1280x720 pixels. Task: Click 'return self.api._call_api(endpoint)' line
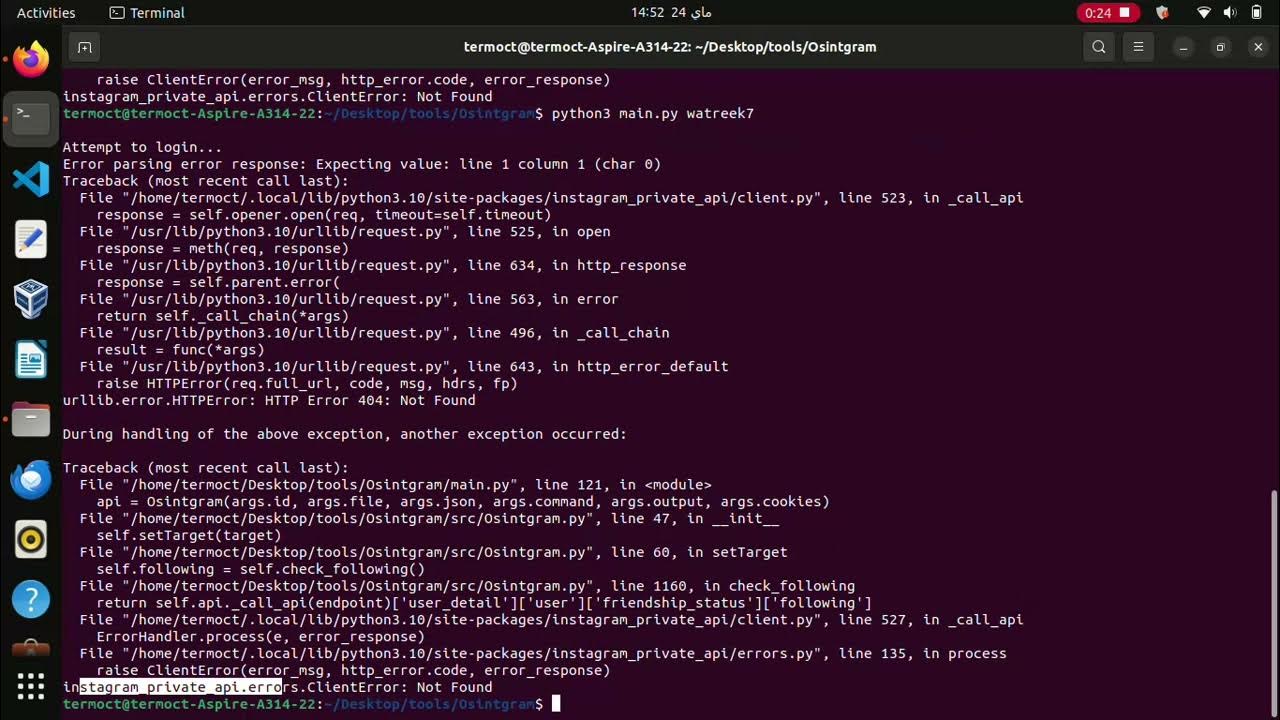(x=484, y=603)
